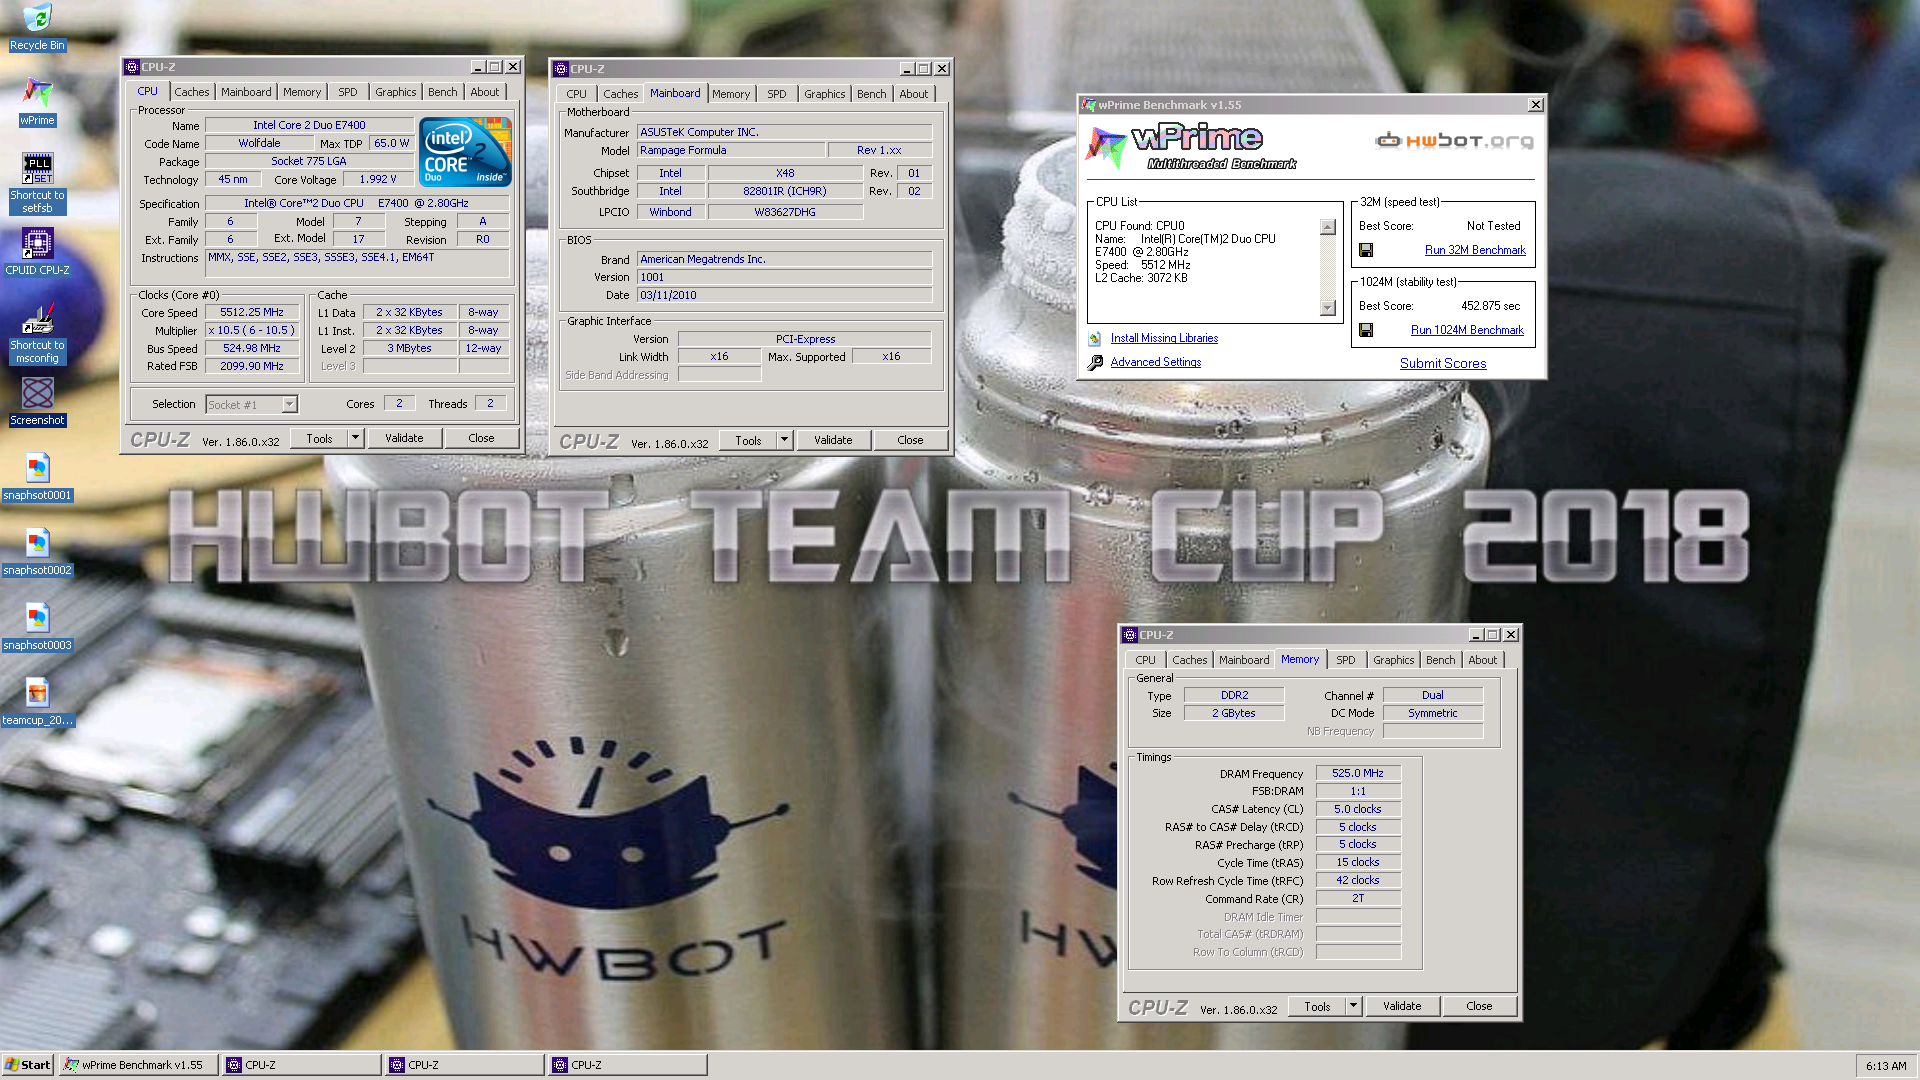Open About tab in Mainboard window

click(913, 94)
